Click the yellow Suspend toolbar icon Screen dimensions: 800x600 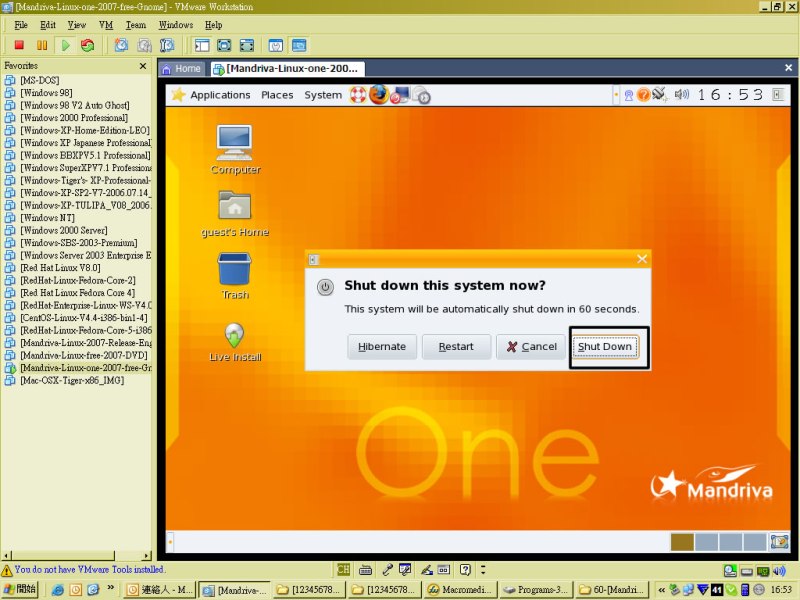[x=42, y=45]
